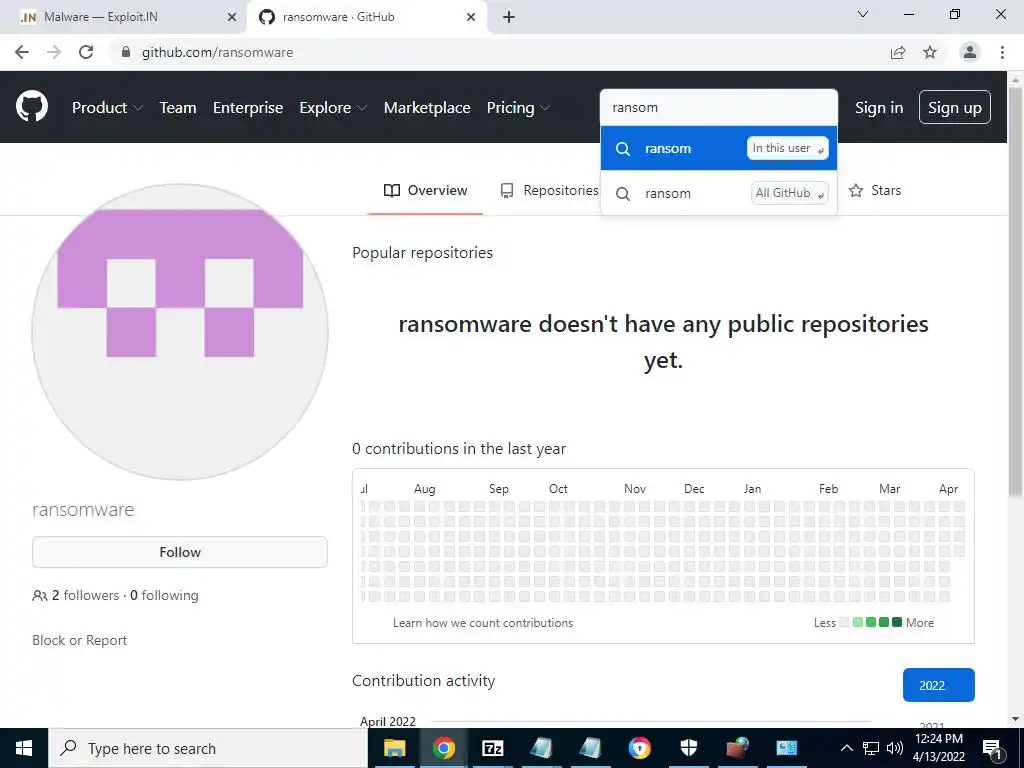Select the Repositories tab
The width and height of the screenshot is (1024, 768).
tap(549, 190)
